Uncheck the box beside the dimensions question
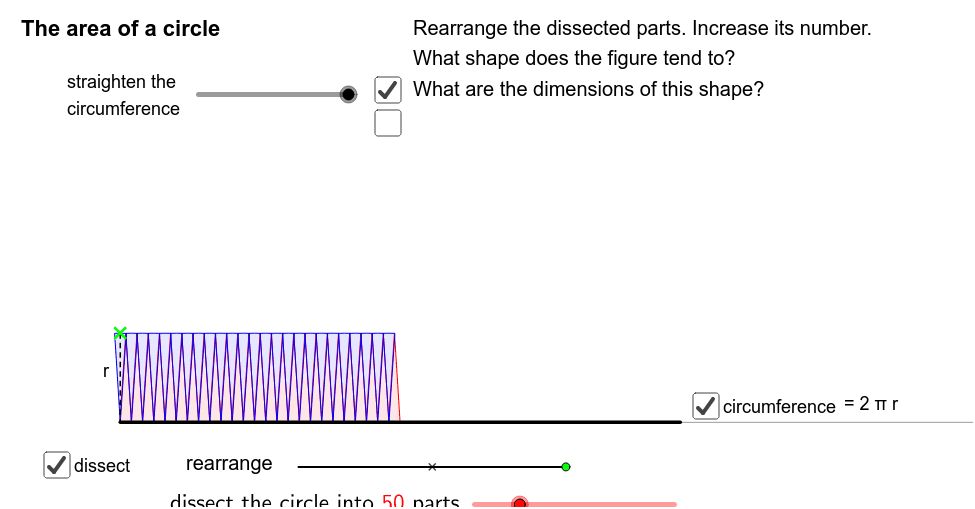975x509 pixels. point(388,90)
